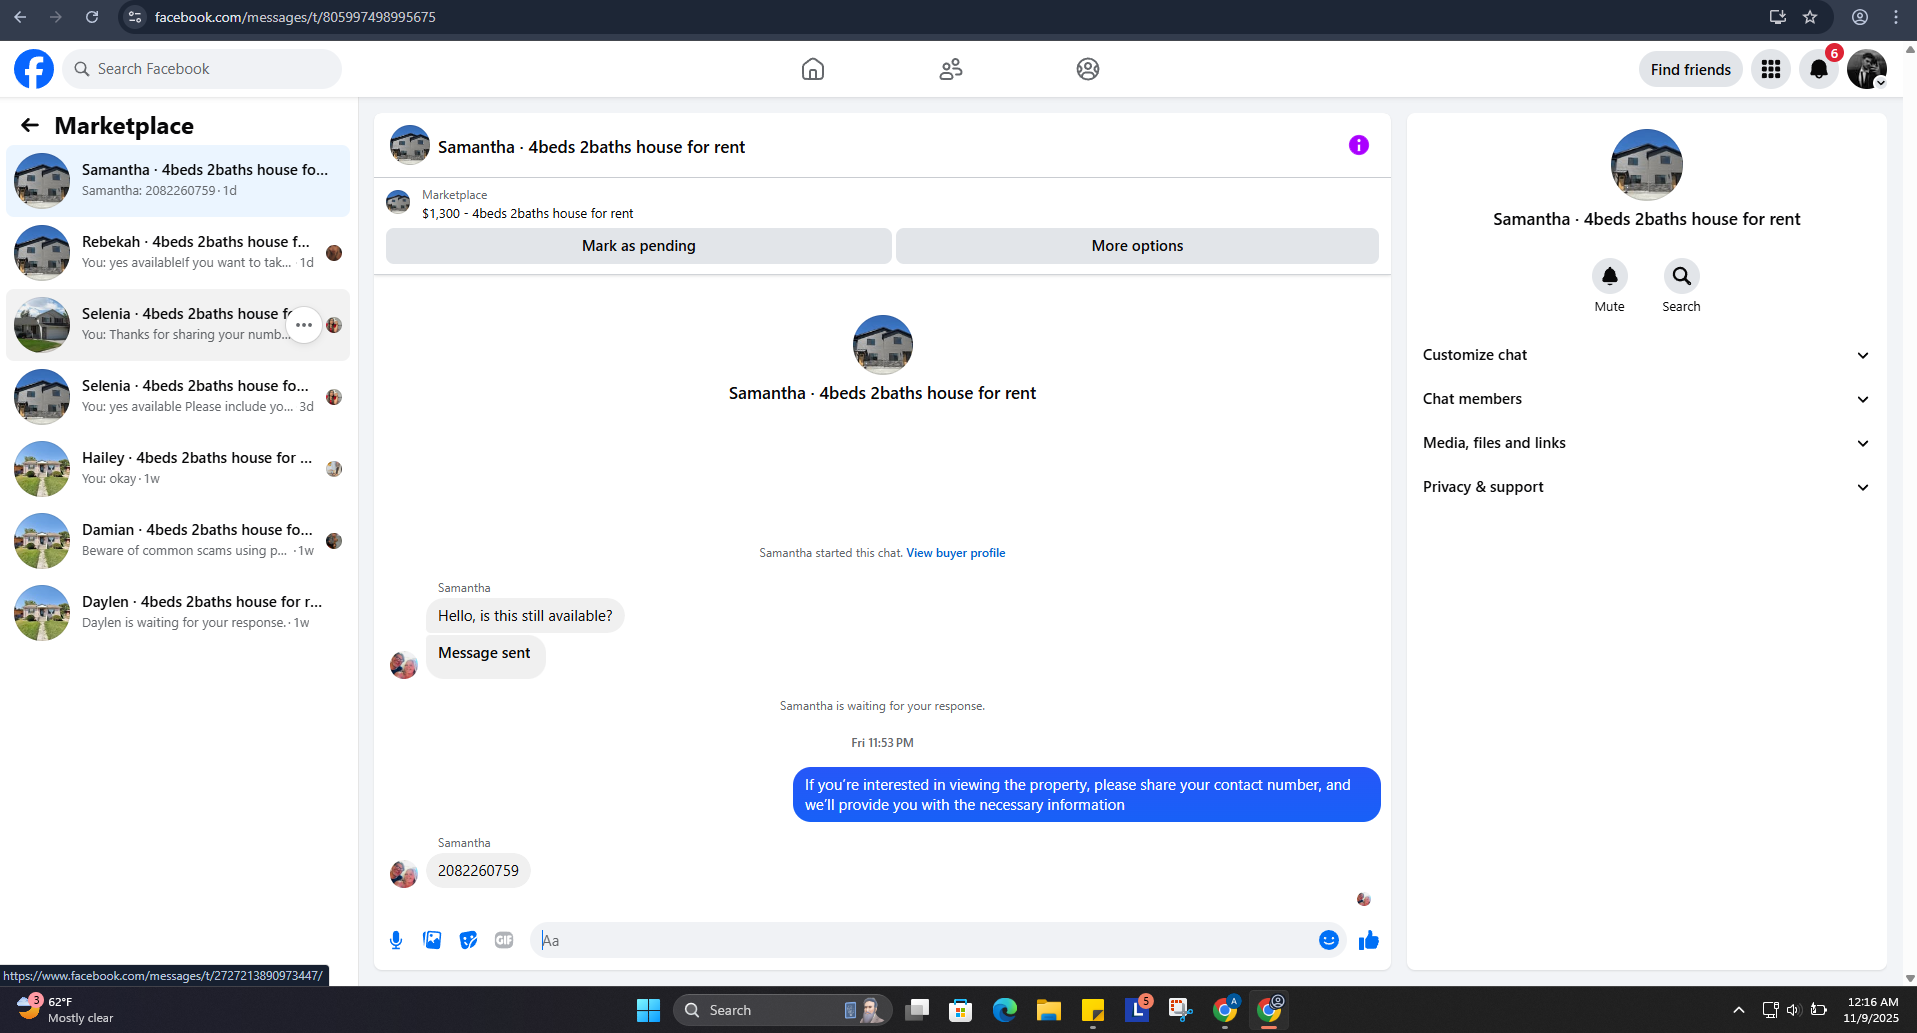Image resolution: width=1917 pixels, height=1033 pixels.
Task: Open the notifications bell icon
Action: coord(1819,69)
